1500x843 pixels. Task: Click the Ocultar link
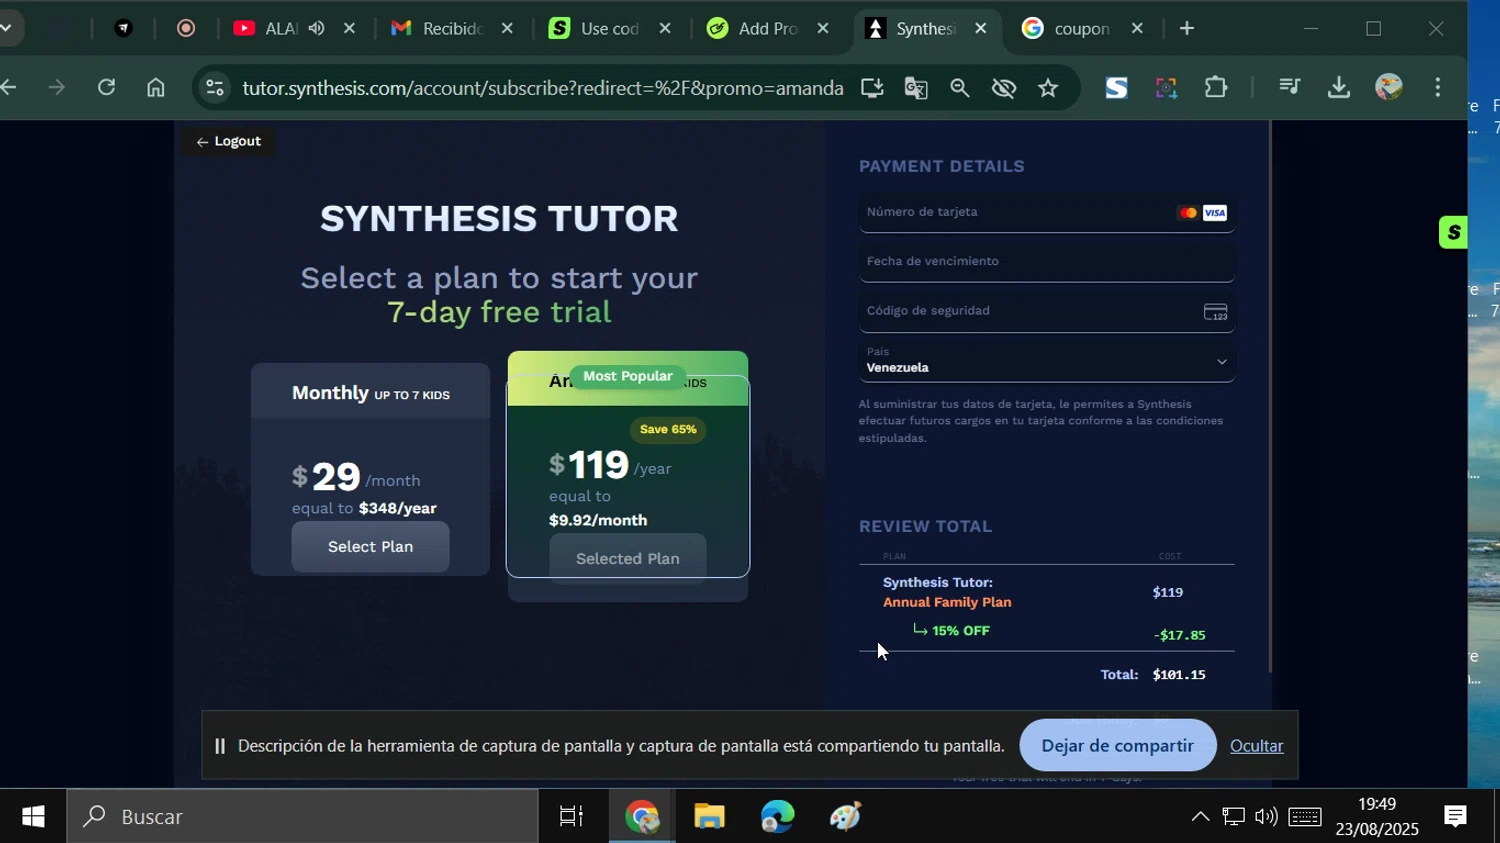pos(1256,746)
